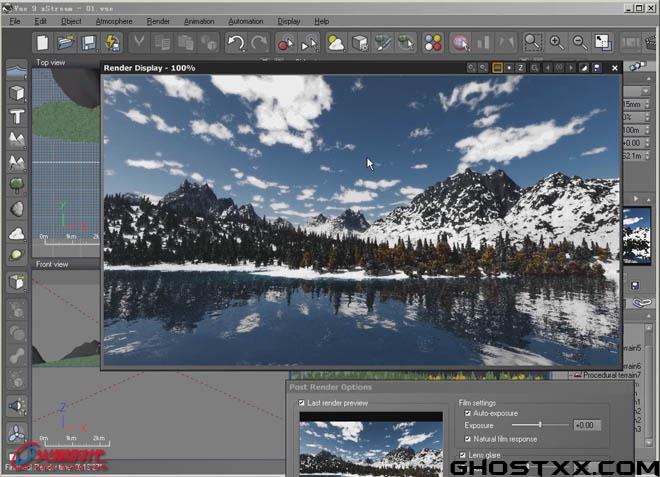Enable the Lens glare checkbox
The height and width of the screenshot is (477, 660).
coord(463,455)
